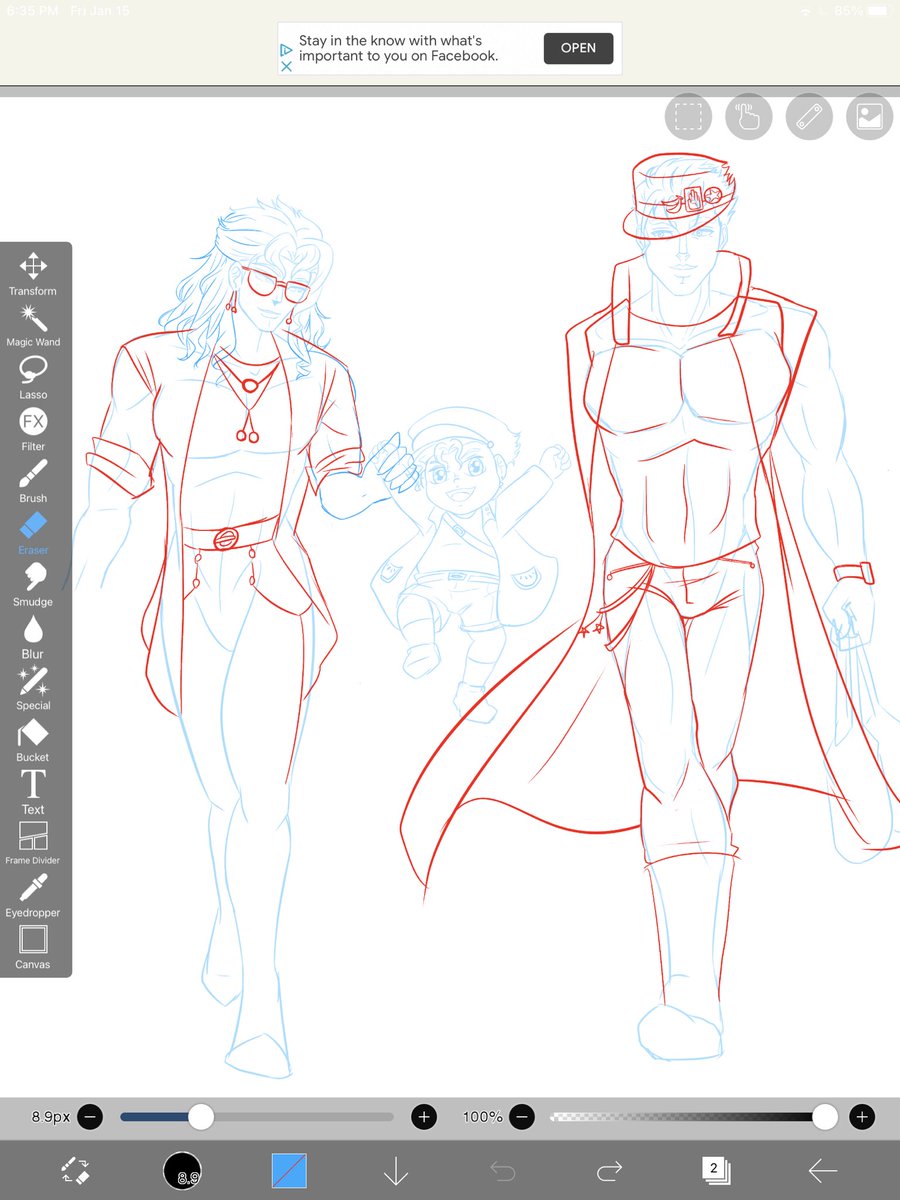Select the Lasso tool
Screen dimensions: 900x1200
pos(33,377)
